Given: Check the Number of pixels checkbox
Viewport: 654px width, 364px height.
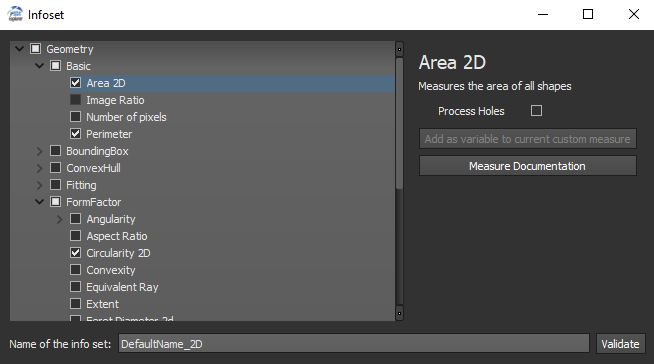Looking at the screenshot, I should point(75,117).
